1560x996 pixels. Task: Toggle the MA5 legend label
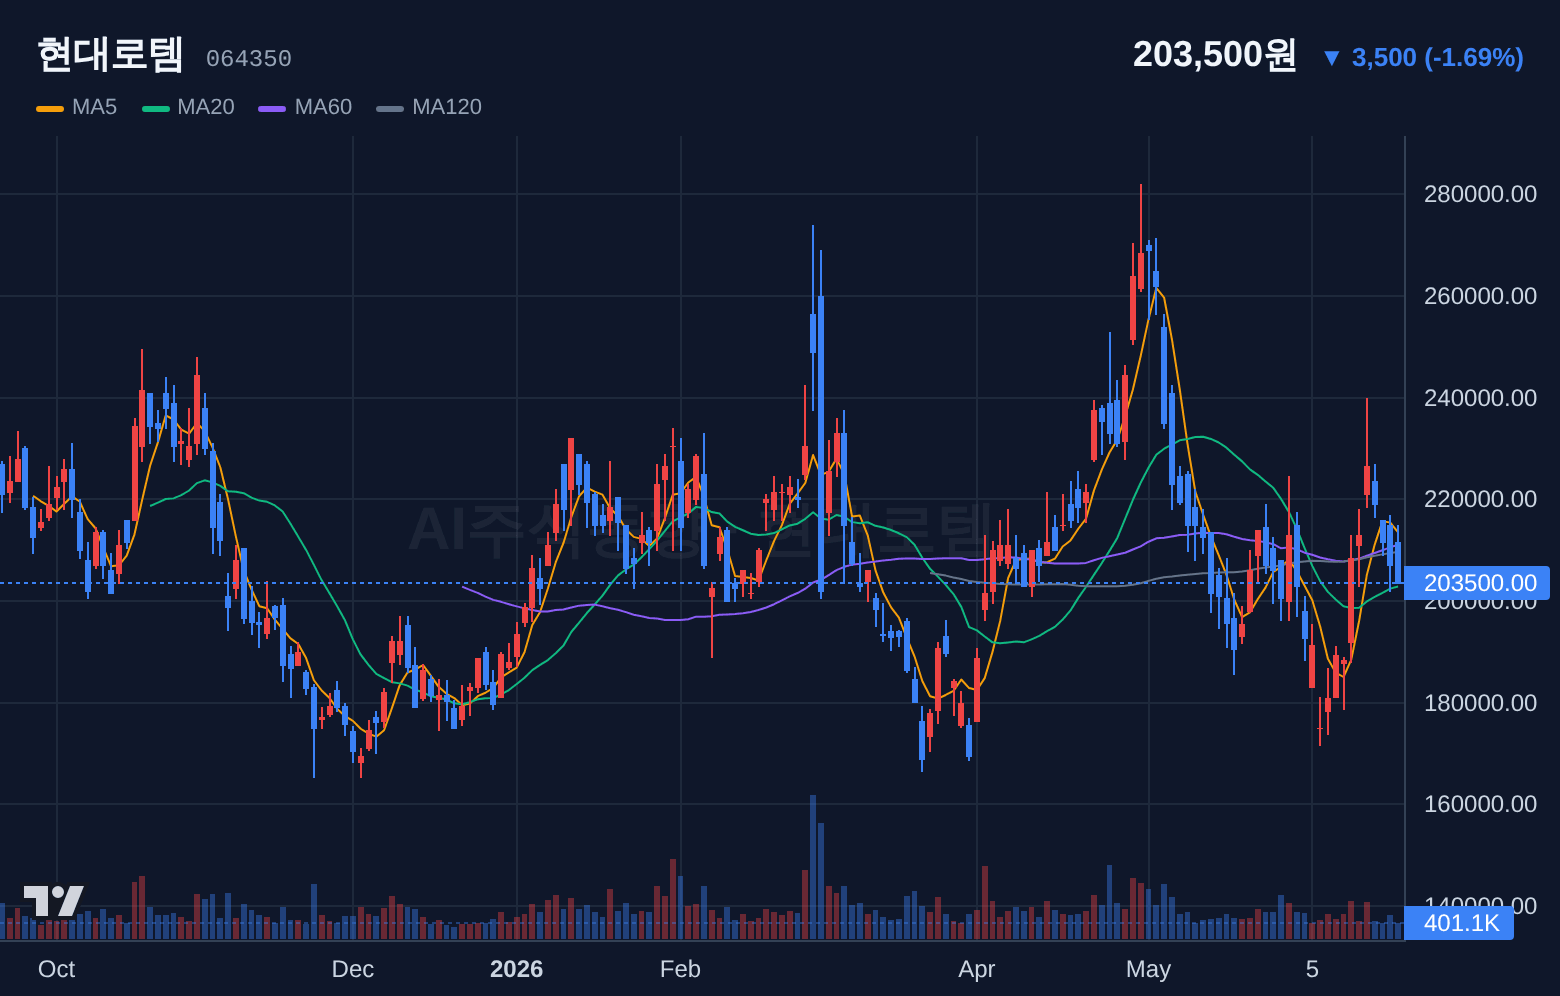click(95, 107)
